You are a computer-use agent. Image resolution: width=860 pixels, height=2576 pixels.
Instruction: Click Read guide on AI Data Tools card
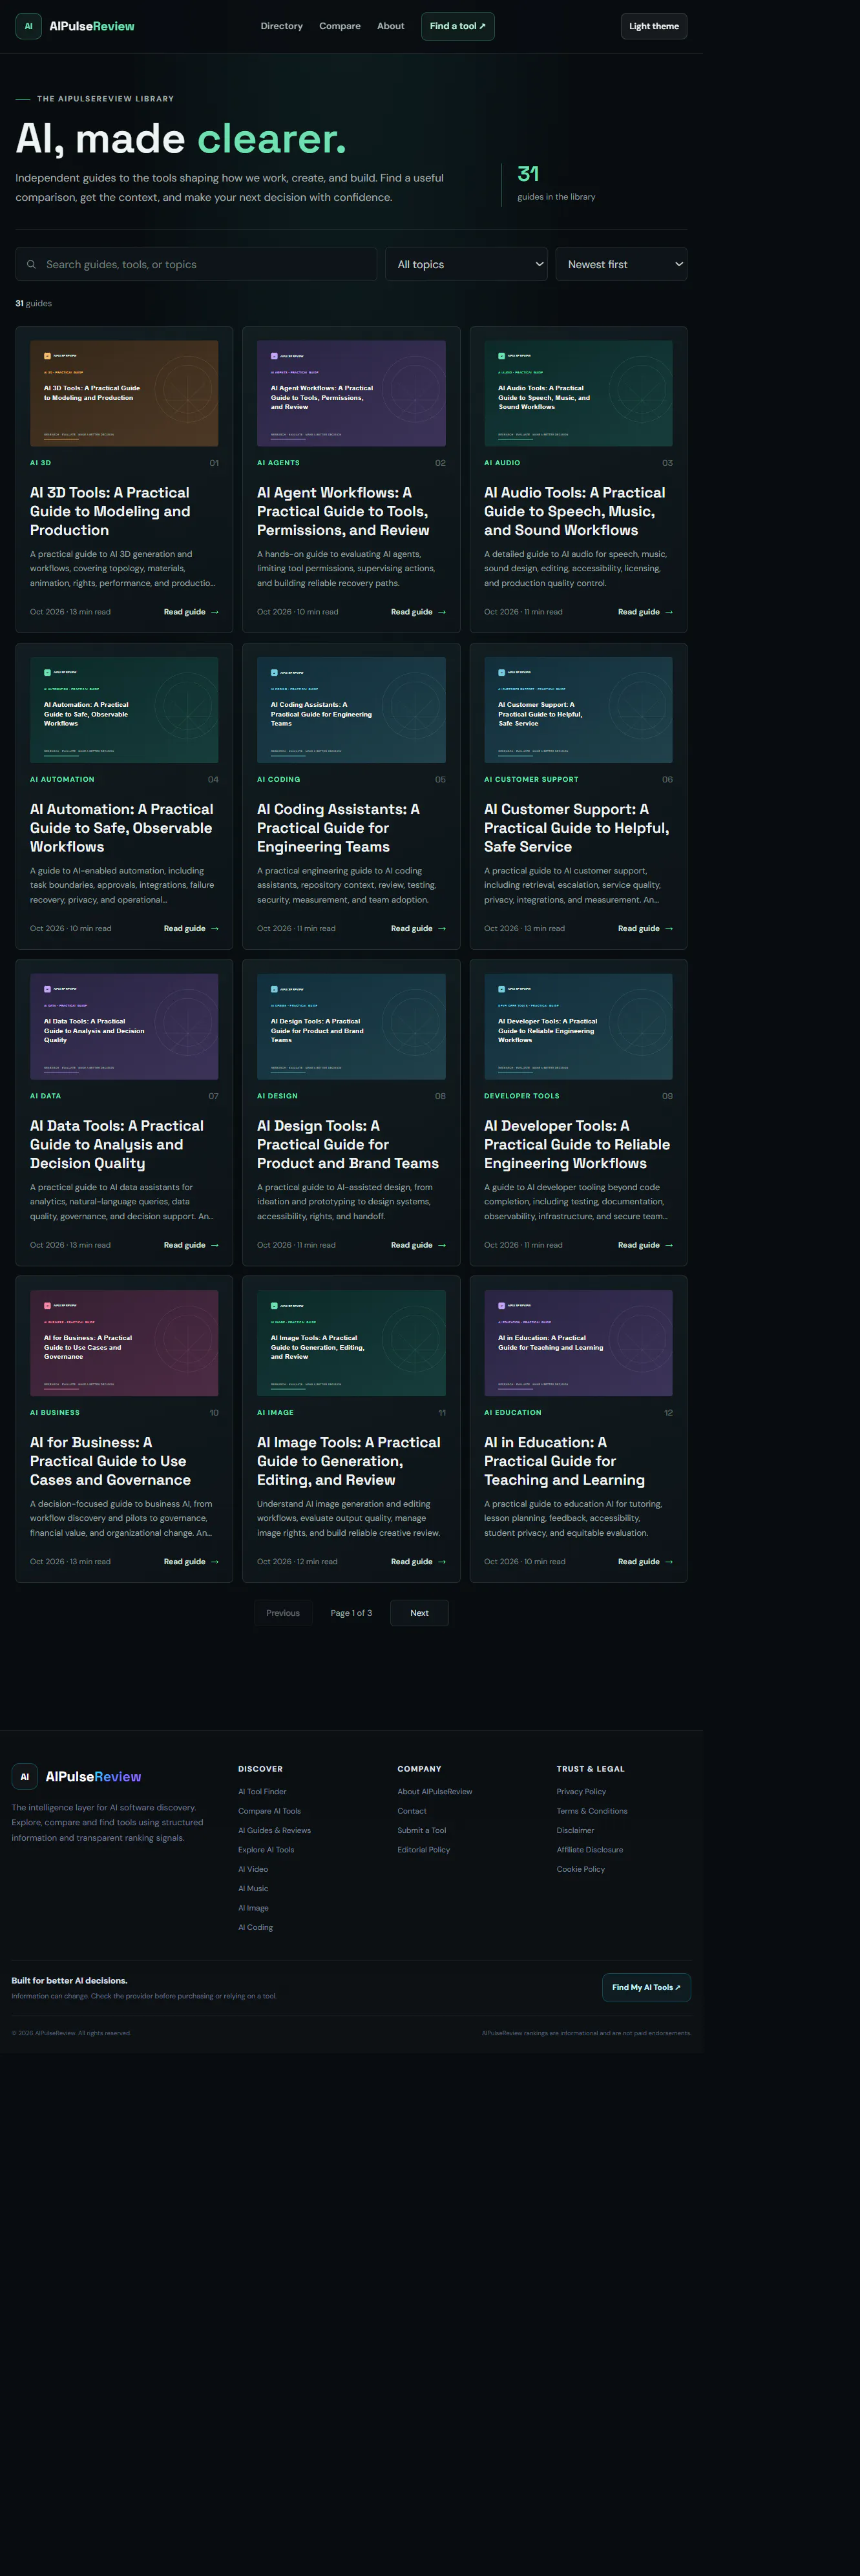coord(191,1245)
